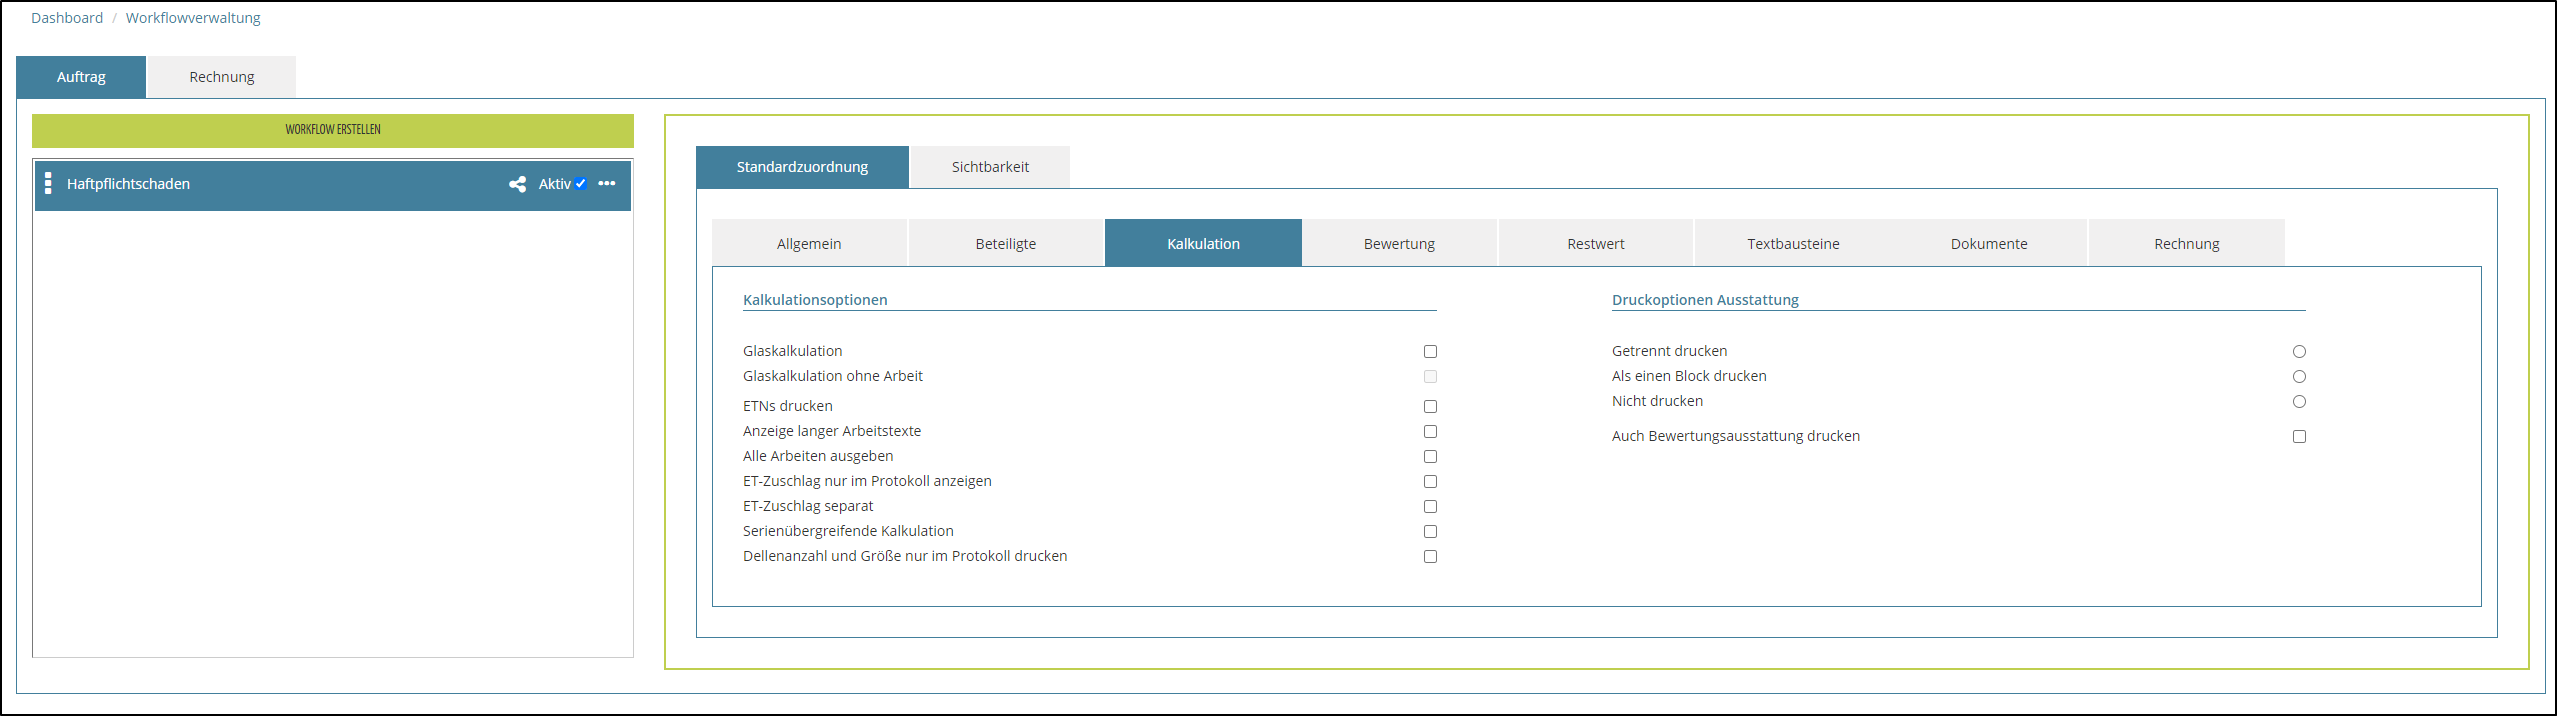Screen dimensions: 2557x716
Task: Open the Sichtbarkeit tab
Action: click(x=990, y=167)
